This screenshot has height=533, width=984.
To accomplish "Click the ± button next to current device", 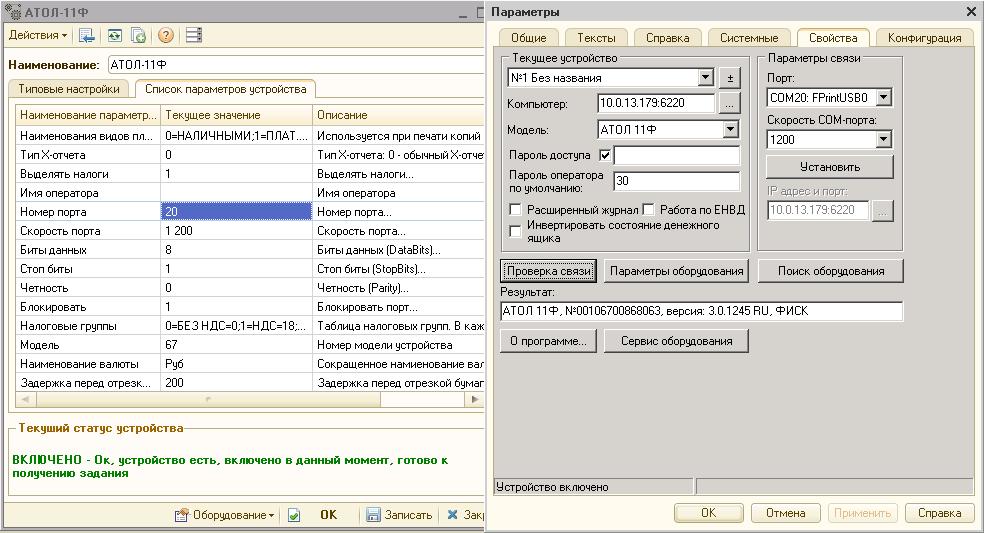I will tap(730, 78).
